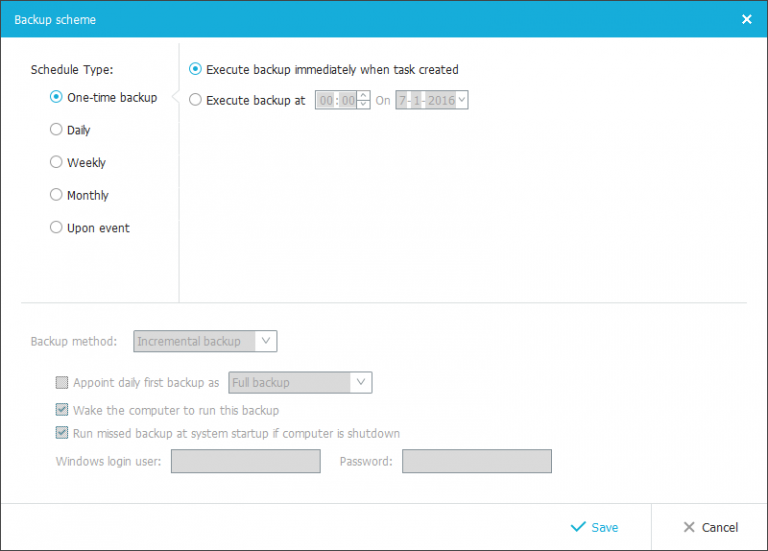Save the backup scheme
This screenshot has width=768, height=551.
595,527
